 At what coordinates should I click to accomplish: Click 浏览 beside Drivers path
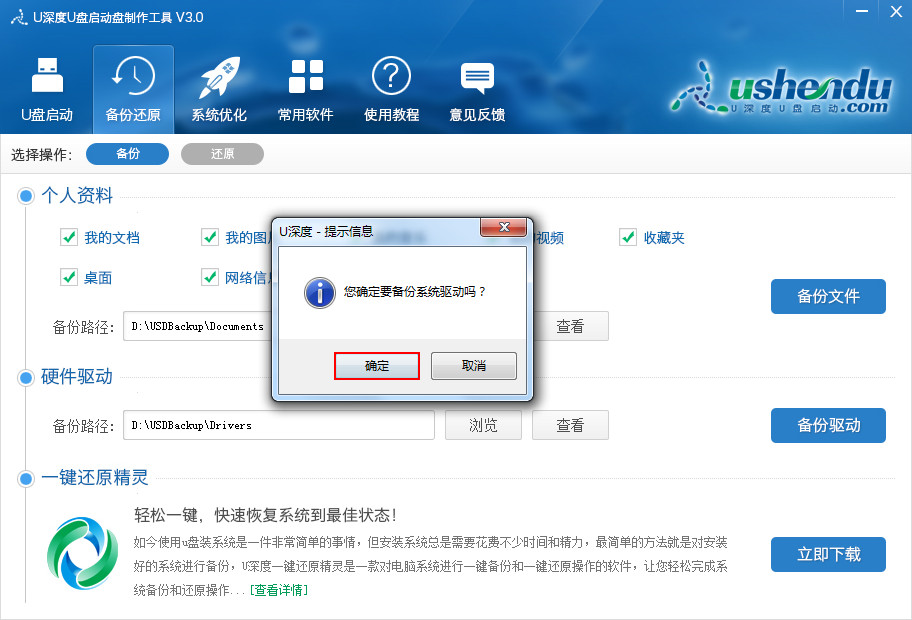(483, 426)
